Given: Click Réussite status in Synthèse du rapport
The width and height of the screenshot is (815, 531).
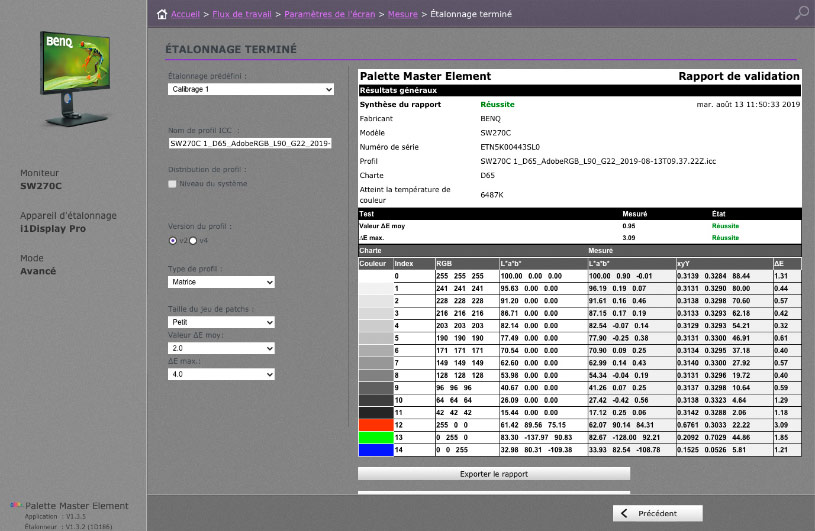Looking at the screenshot, I should click(497, 104).
